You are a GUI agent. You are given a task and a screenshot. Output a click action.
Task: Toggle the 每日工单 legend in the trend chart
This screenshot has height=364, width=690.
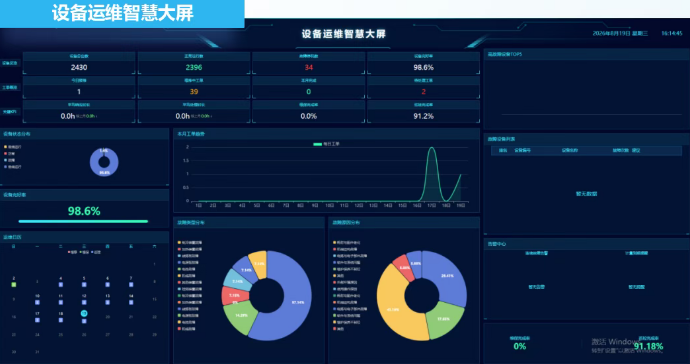click(326, 144)
